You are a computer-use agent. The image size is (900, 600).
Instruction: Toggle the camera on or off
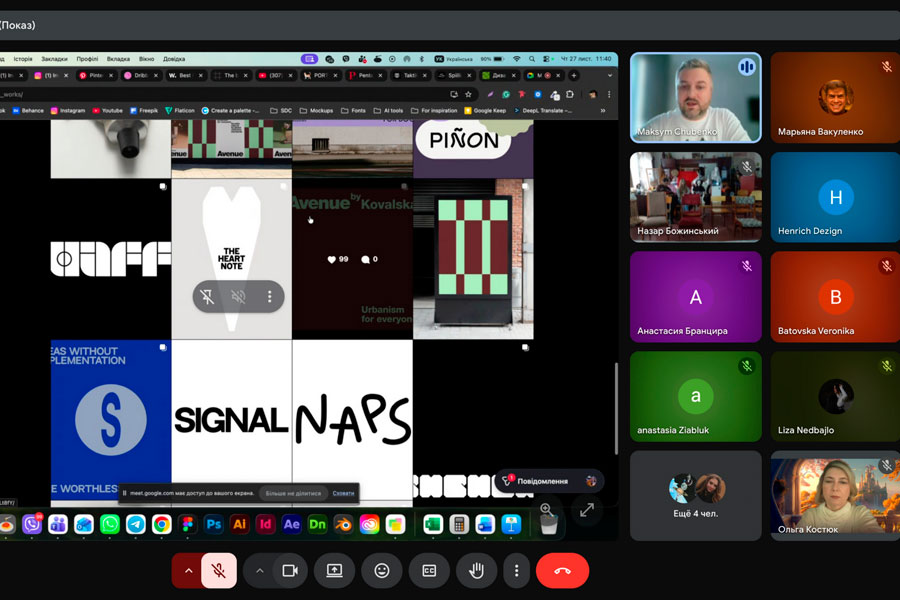click(x=290, y=570)
